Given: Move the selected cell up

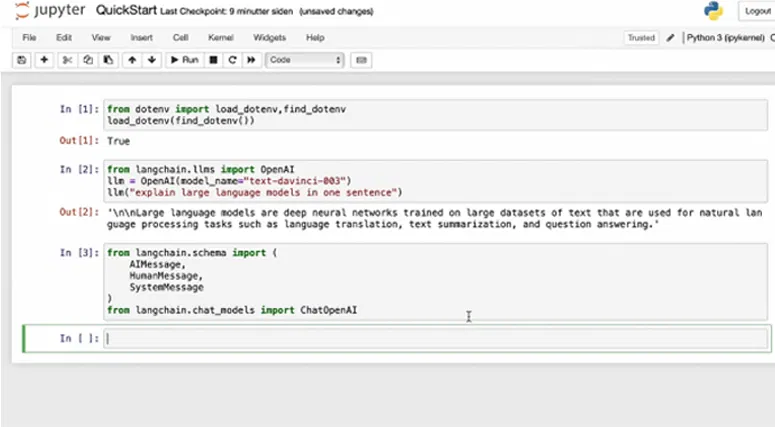Looking at the screenshot, I should click(x=132, y=60).
